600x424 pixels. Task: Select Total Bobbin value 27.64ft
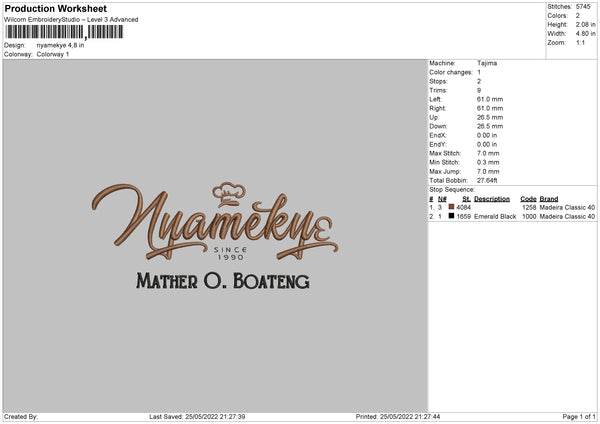(487, 181)
